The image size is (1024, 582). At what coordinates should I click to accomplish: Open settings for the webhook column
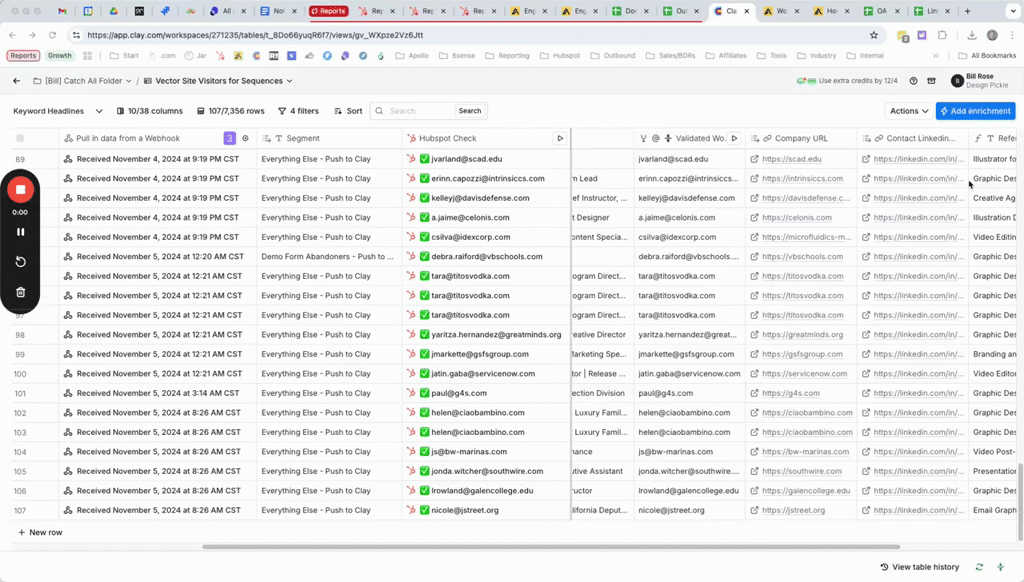(245, 138)
